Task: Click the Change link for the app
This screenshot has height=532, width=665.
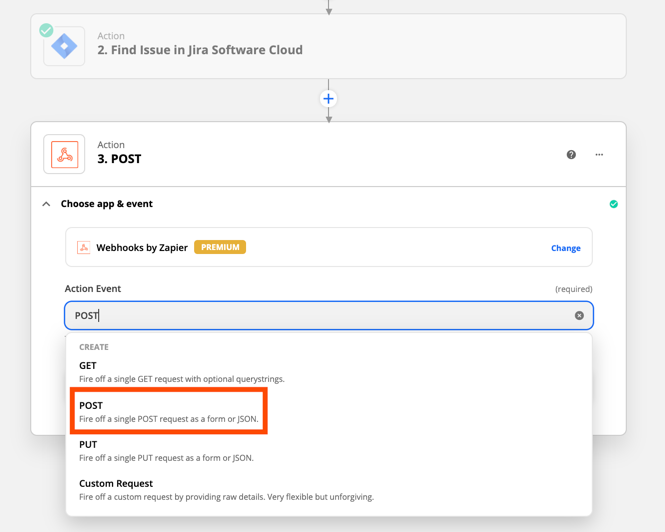Action: pos(565,248)
